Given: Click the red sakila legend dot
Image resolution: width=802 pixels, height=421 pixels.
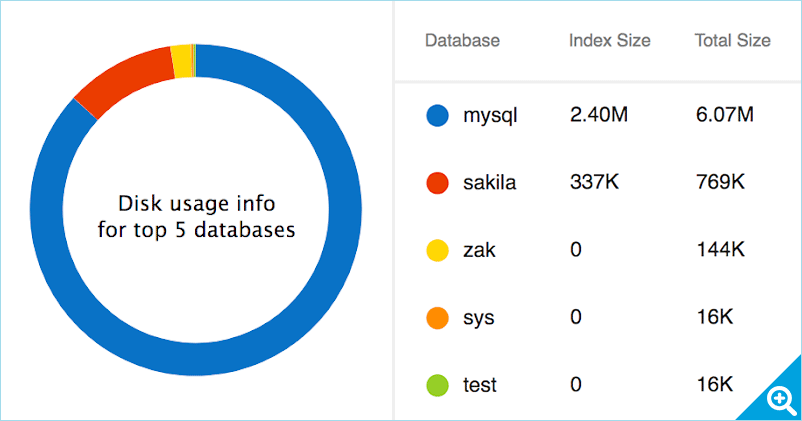Looking at the screenshot, I should [436, 183].
